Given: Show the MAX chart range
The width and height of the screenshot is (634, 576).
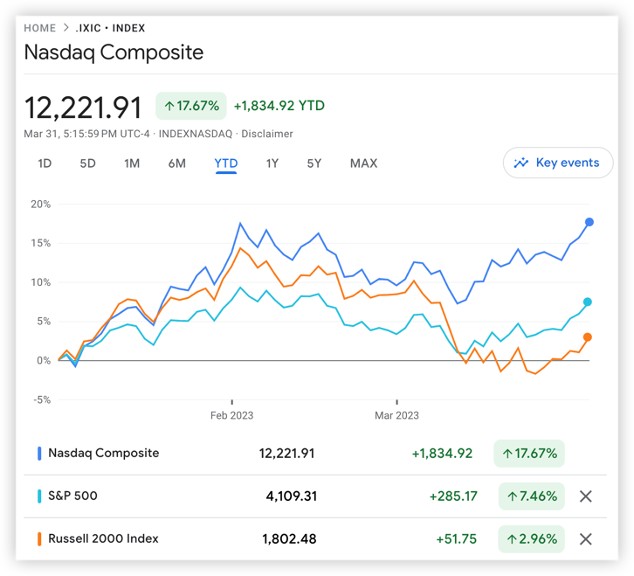Looking at the screenshot, I should click(x=364, y=163).
